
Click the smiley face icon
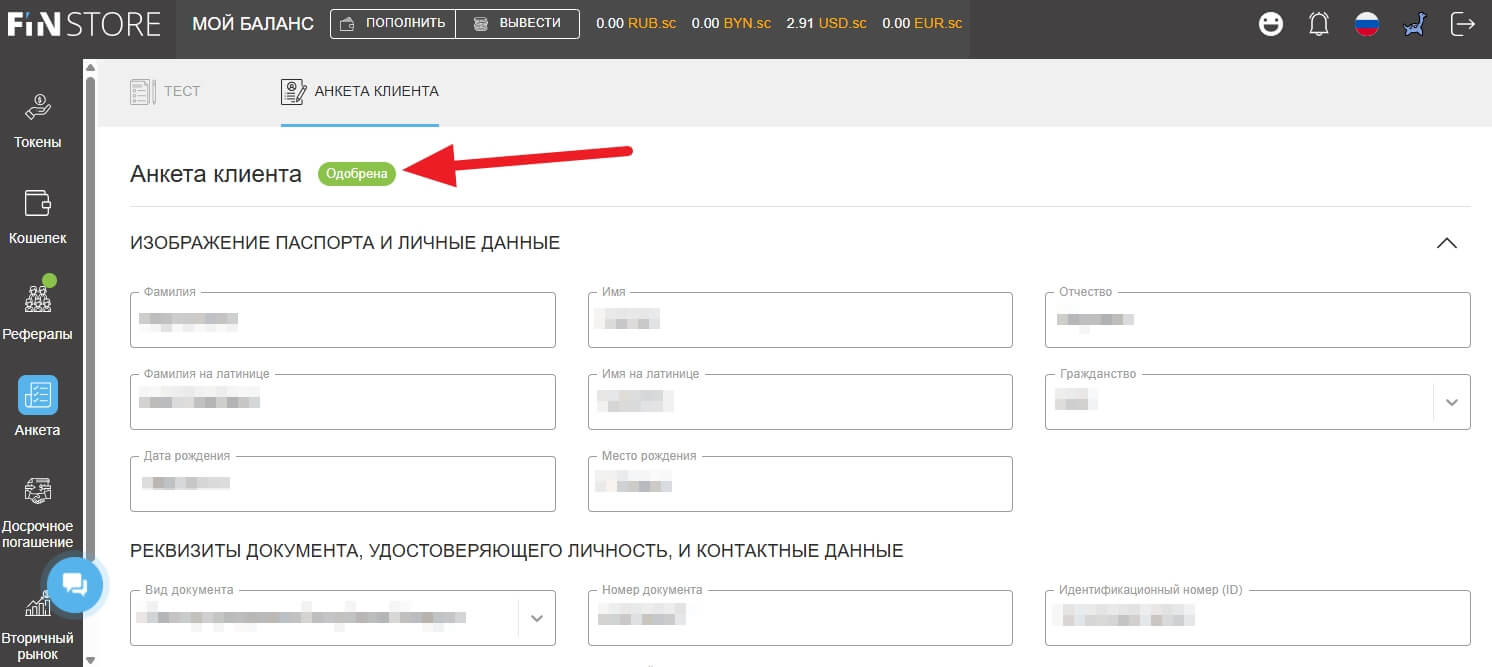point(1271,24)
